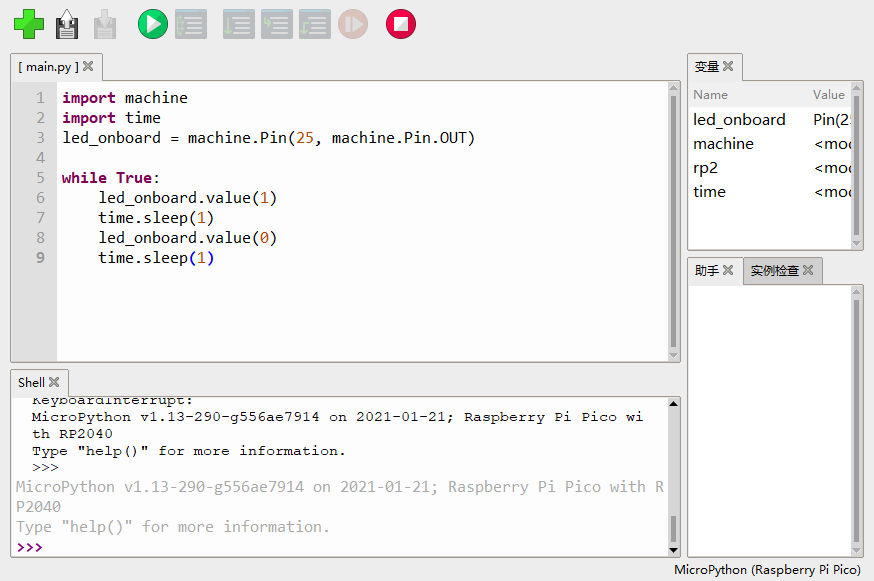Click the Resume debugging icon
This screenshot has width=874, height=581.
point(352,23)
